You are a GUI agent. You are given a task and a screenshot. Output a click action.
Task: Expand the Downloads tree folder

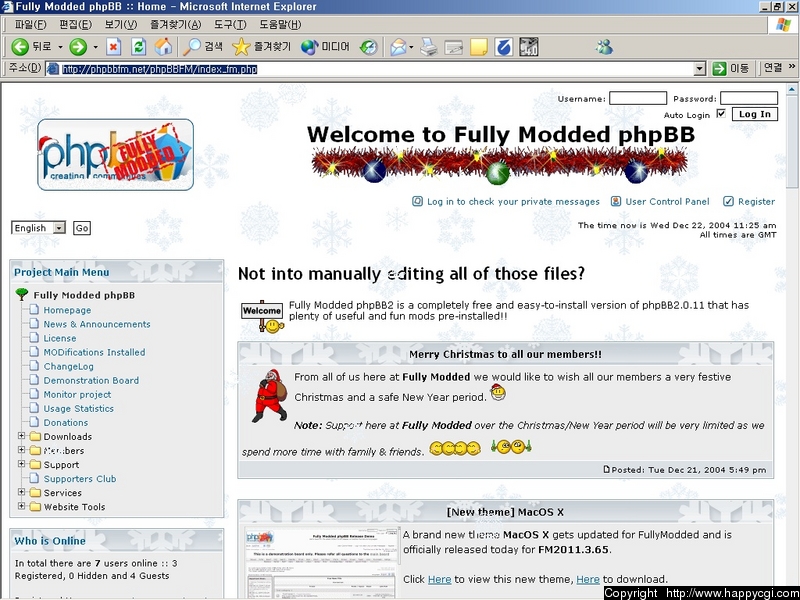click(21, 436)
